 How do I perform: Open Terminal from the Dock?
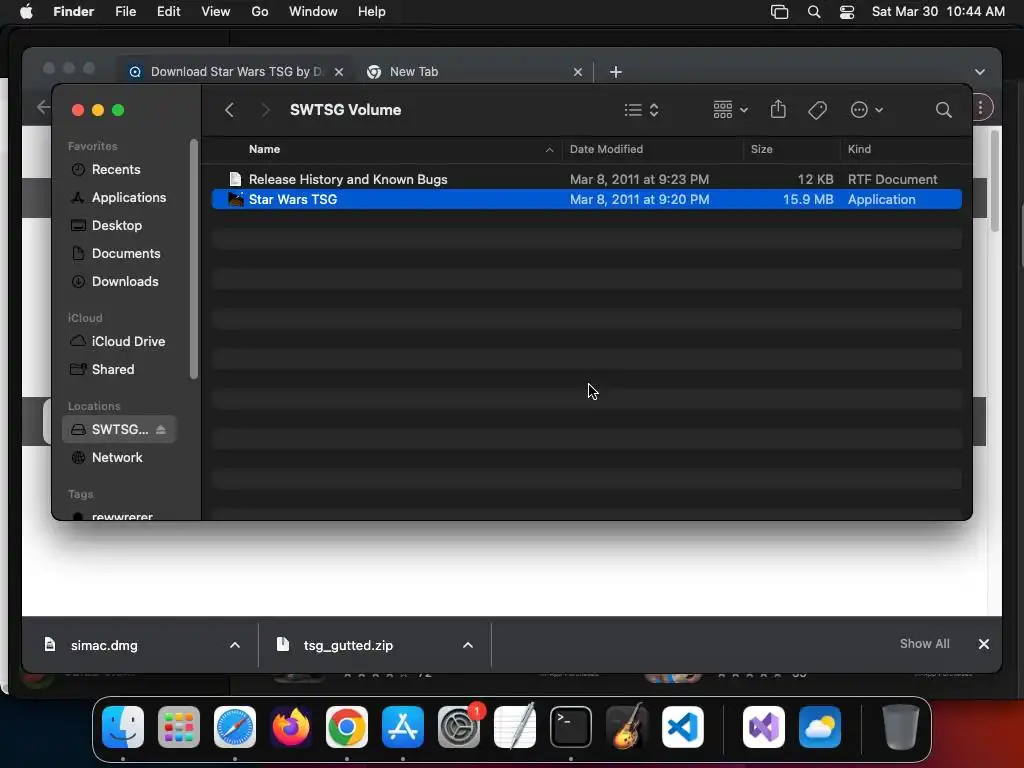point(571,727)
